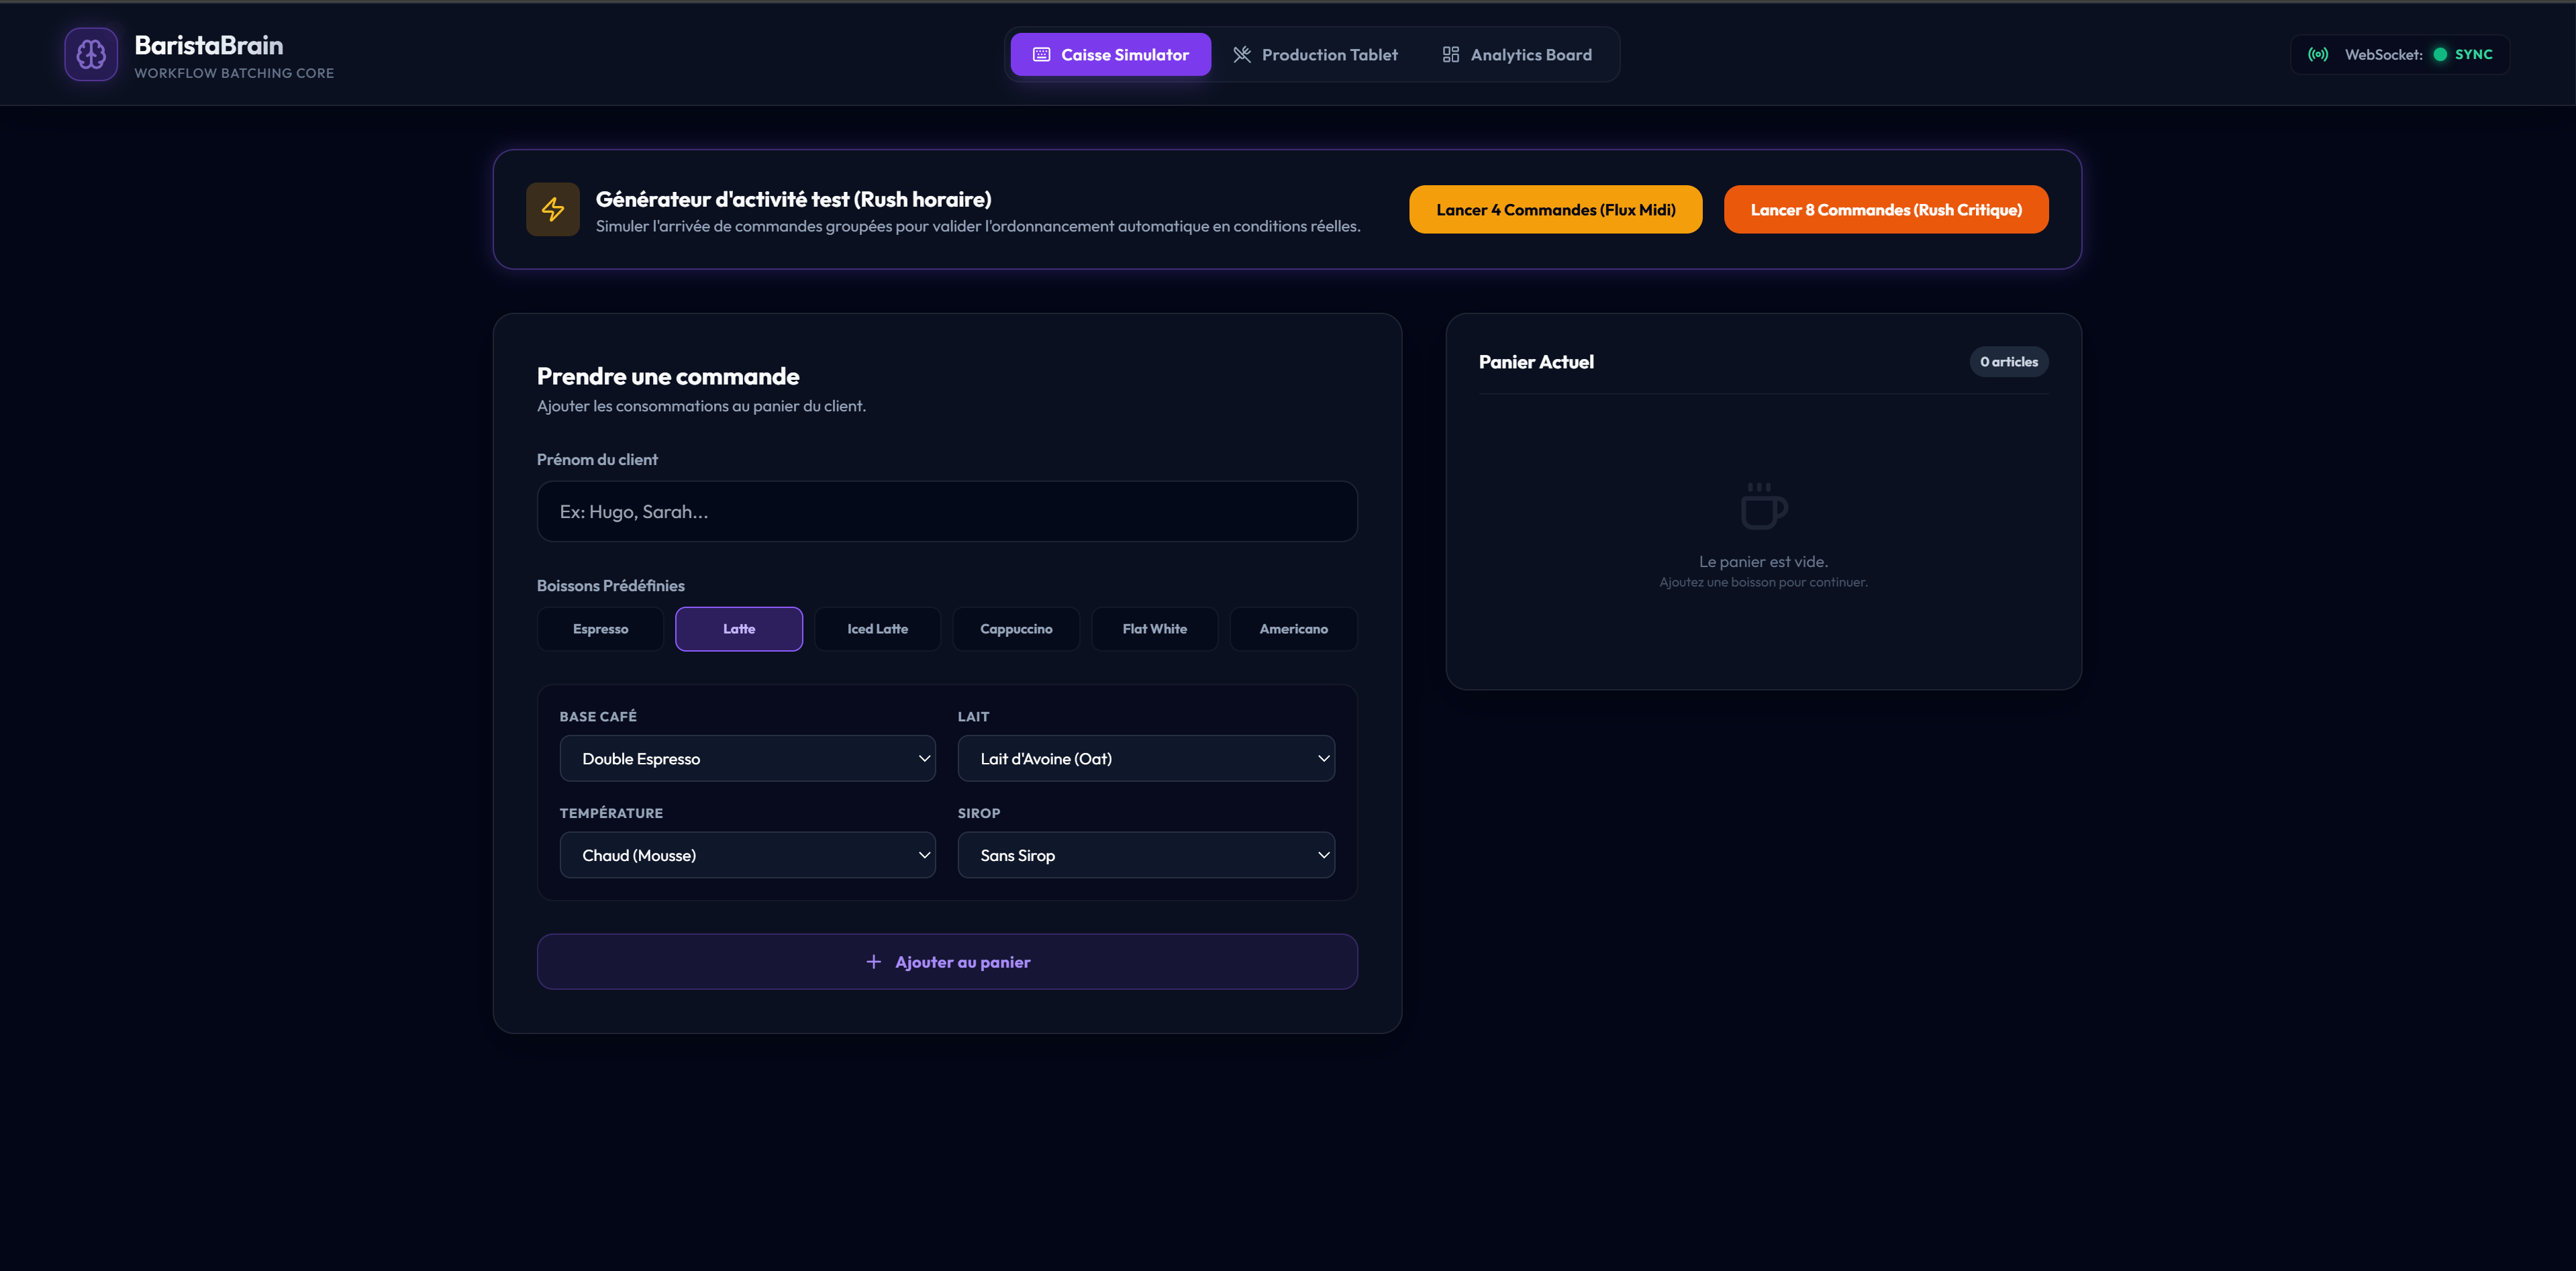Click the 'Ajouter les consommations au panier du client.' subtitle

click(701, 406)
